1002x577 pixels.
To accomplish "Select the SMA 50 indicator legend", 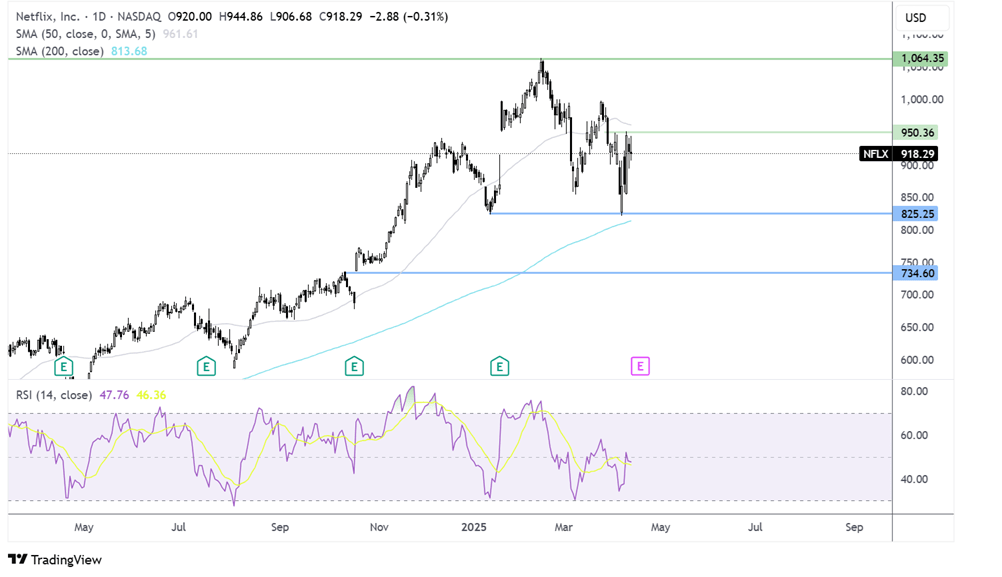I will point(86,34).
